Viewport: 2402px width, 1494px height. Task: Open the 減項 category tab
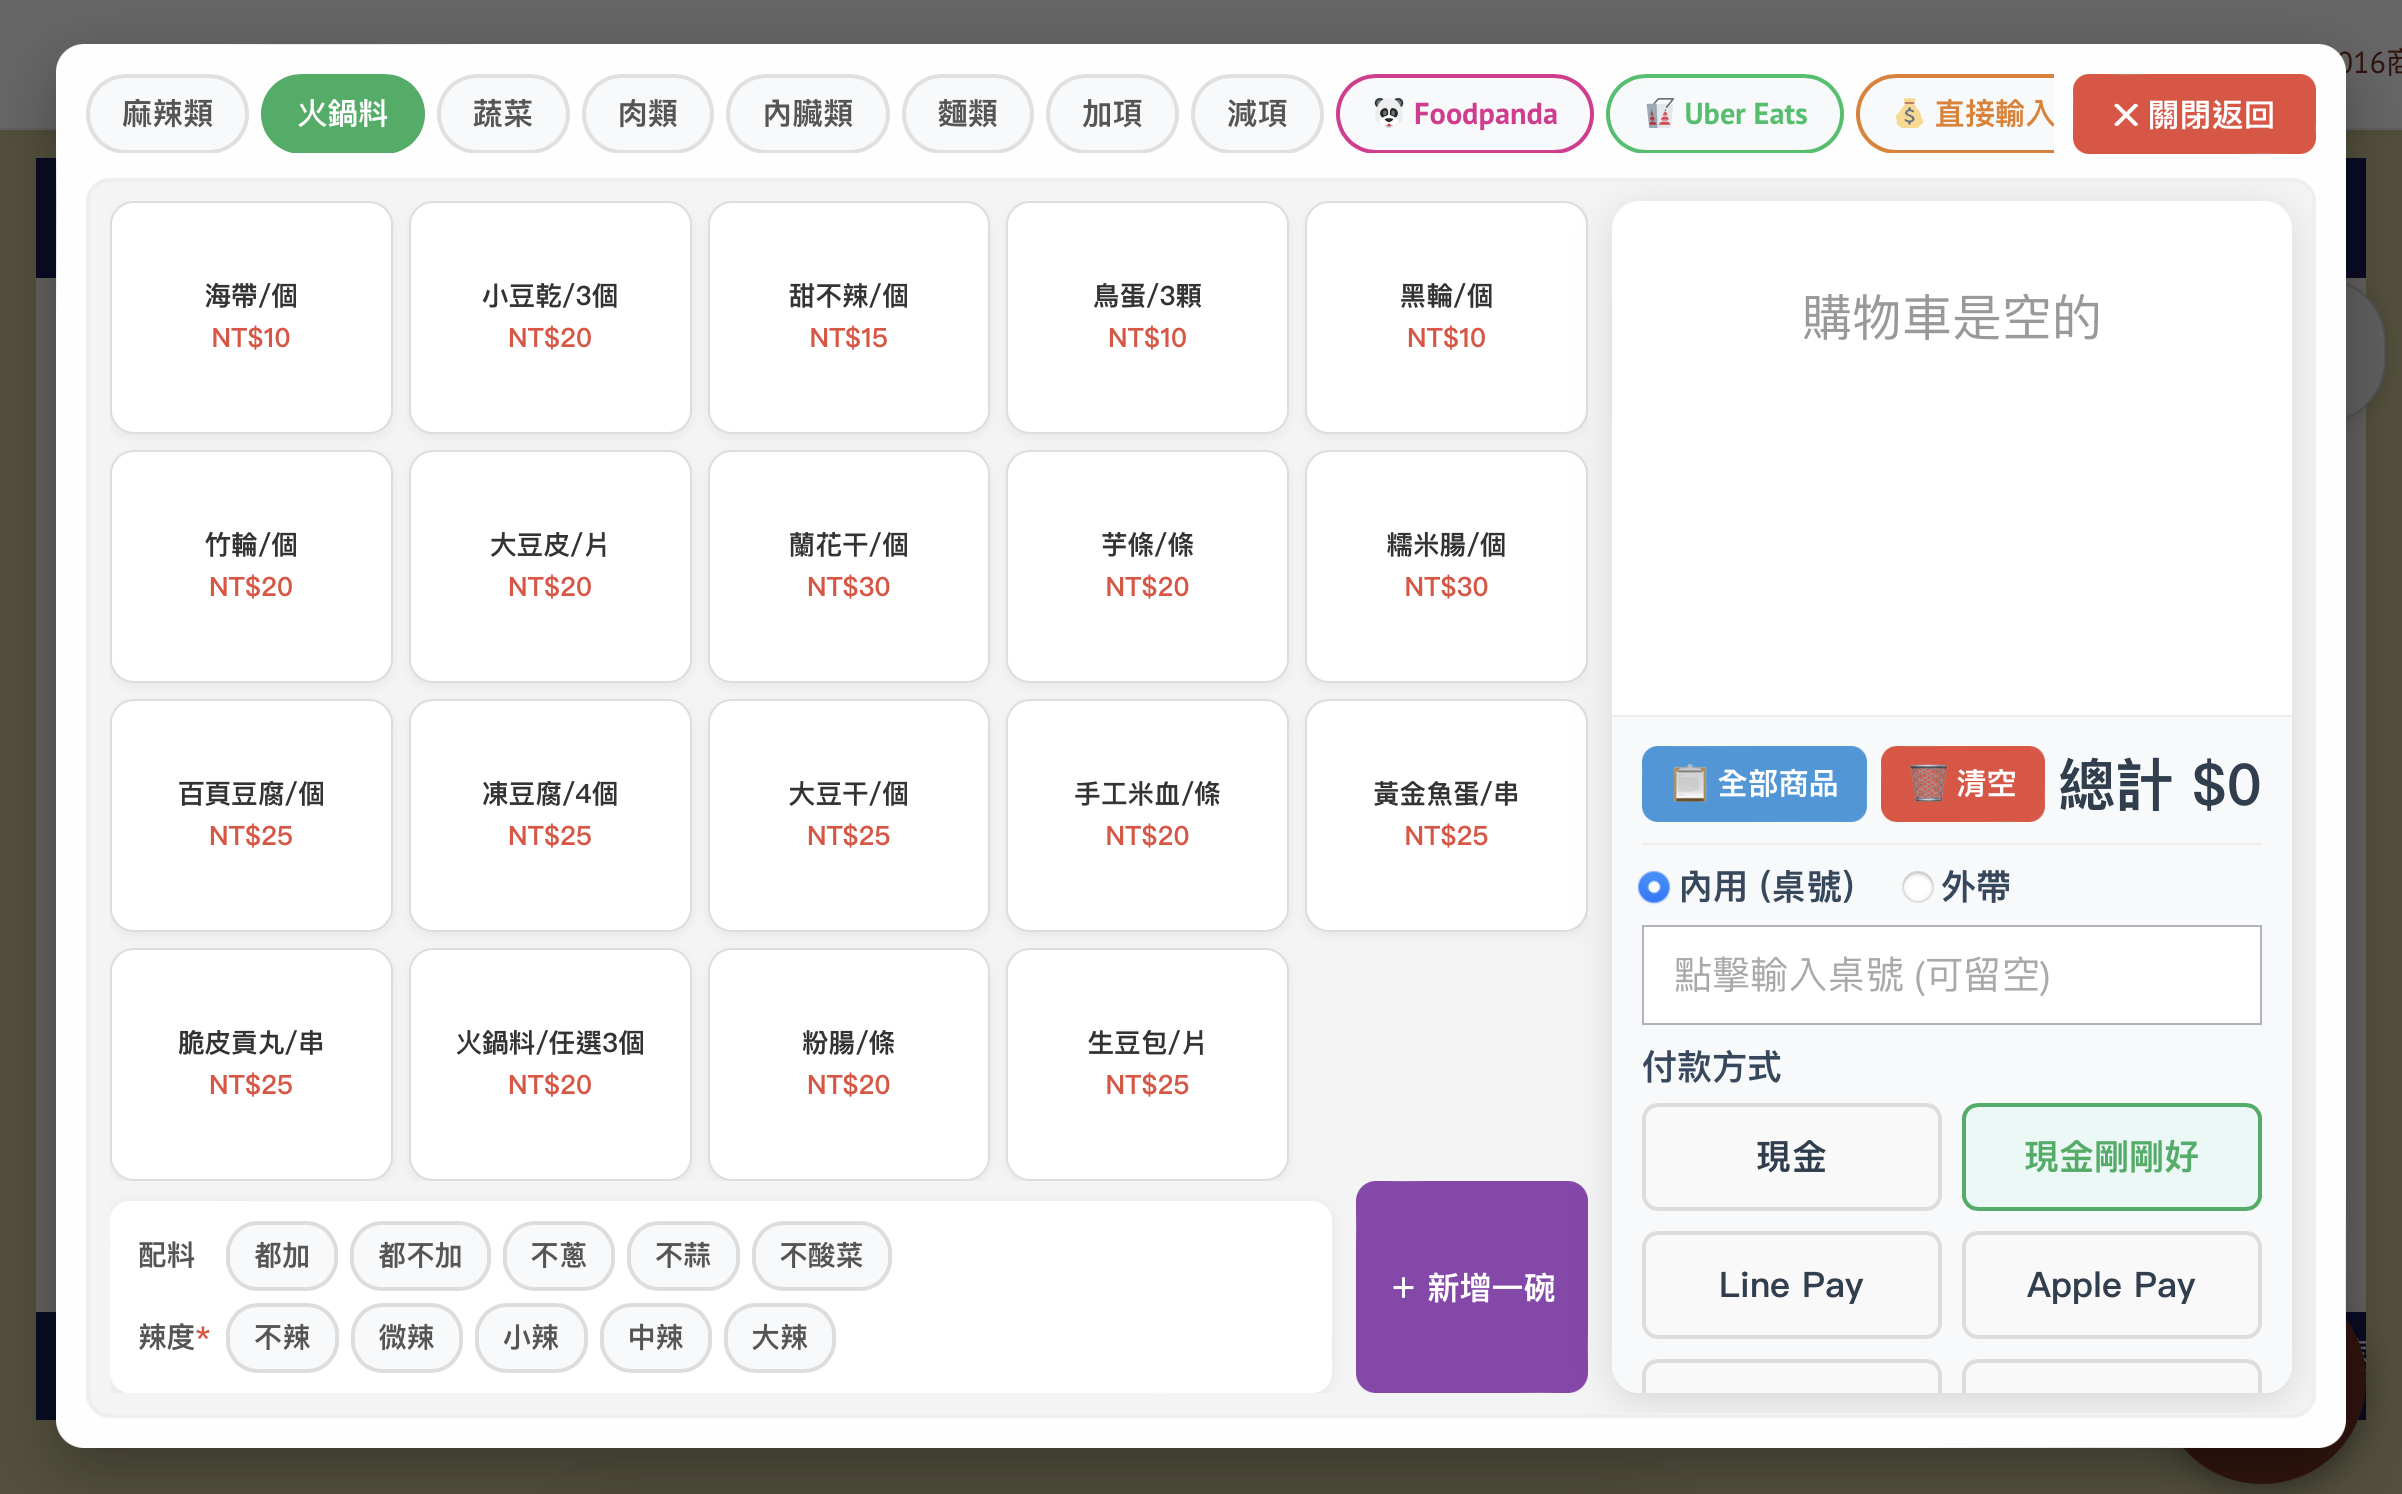click(x=1257, y=114)
